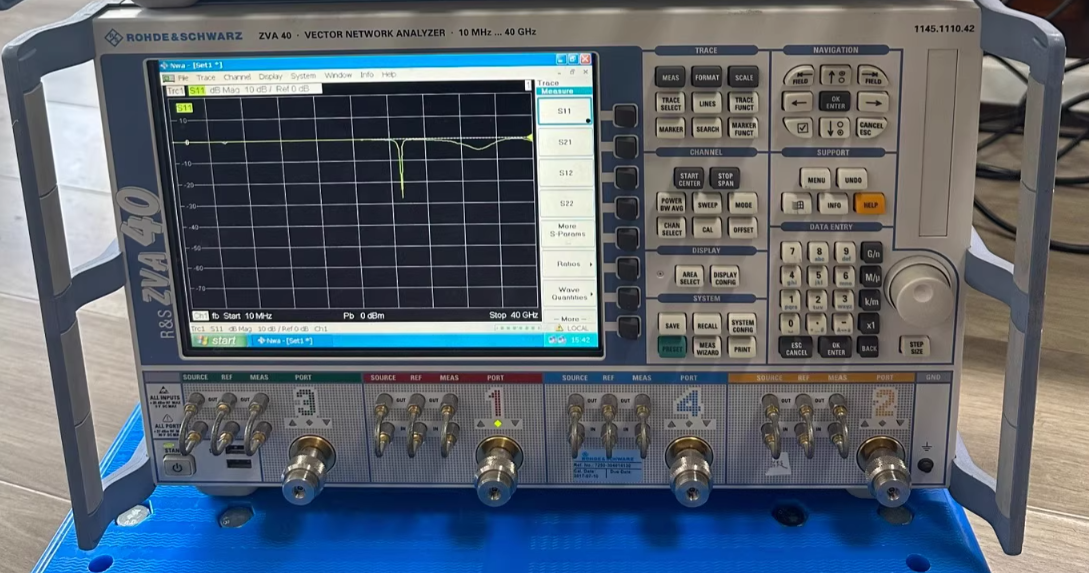Tap the left FIELD navigation key
The width and height of the screenshot is (1089, 573).
click(x=800, y=76)
